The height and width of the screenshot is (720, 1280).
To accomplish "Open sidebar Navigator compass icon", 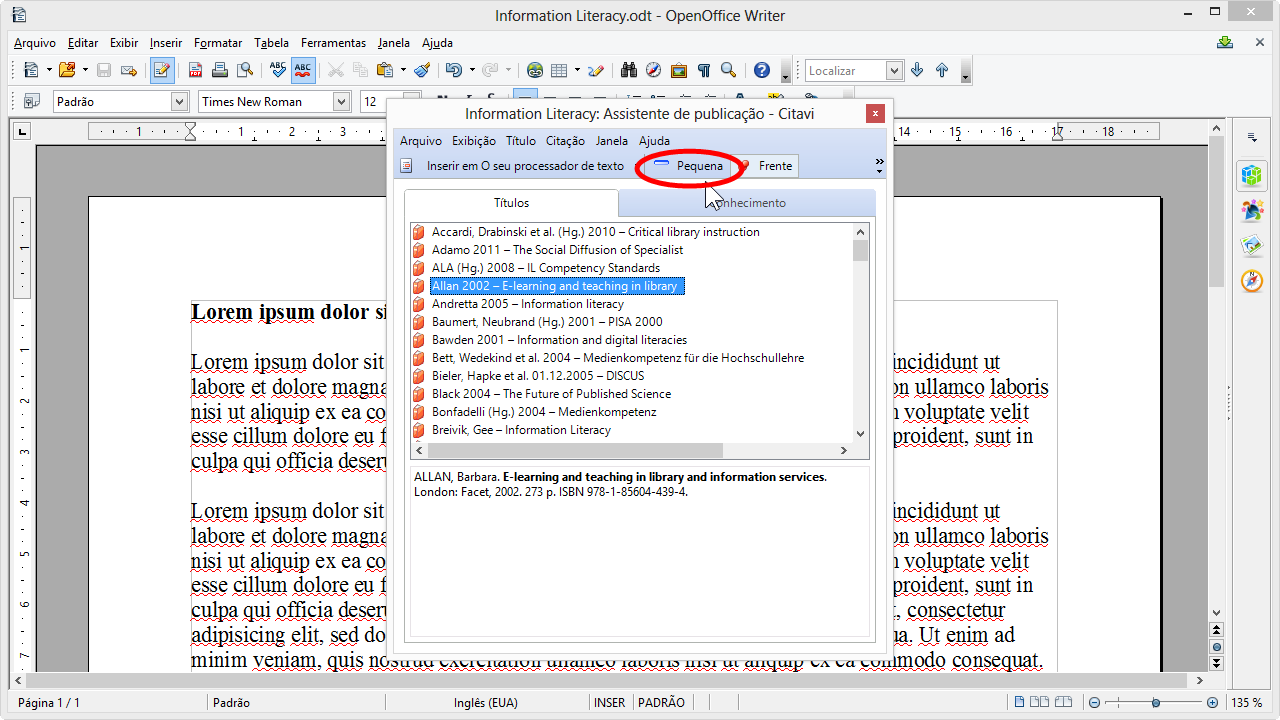I will (x=1252, y=280).
